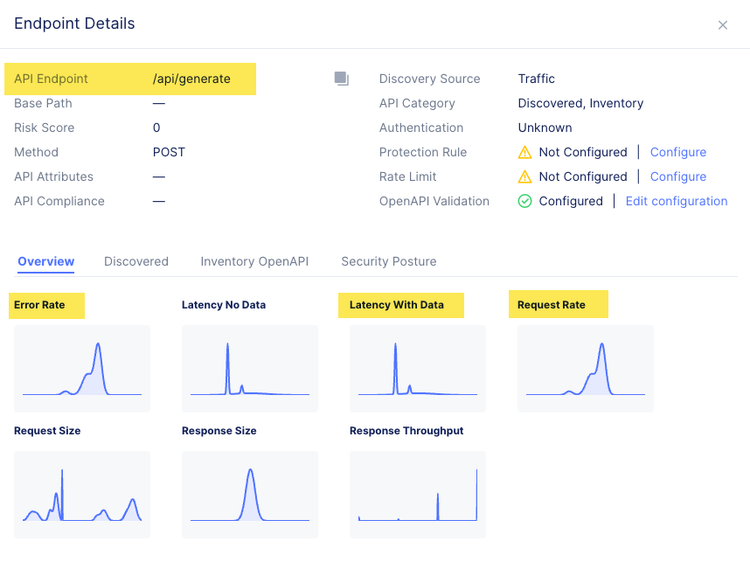This screenshot has height=568, width=750.
Task: Click the /api/generate endpoint value
Action: pyautogui.click(x=192, y=79)
